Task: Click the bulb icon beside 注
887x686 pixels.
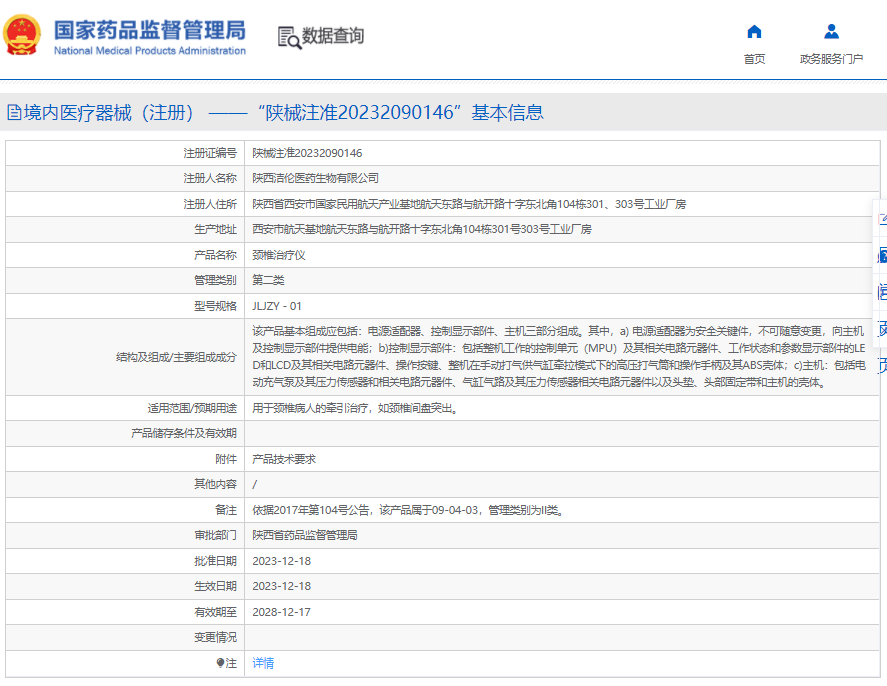Action: (x=220, y=663)
